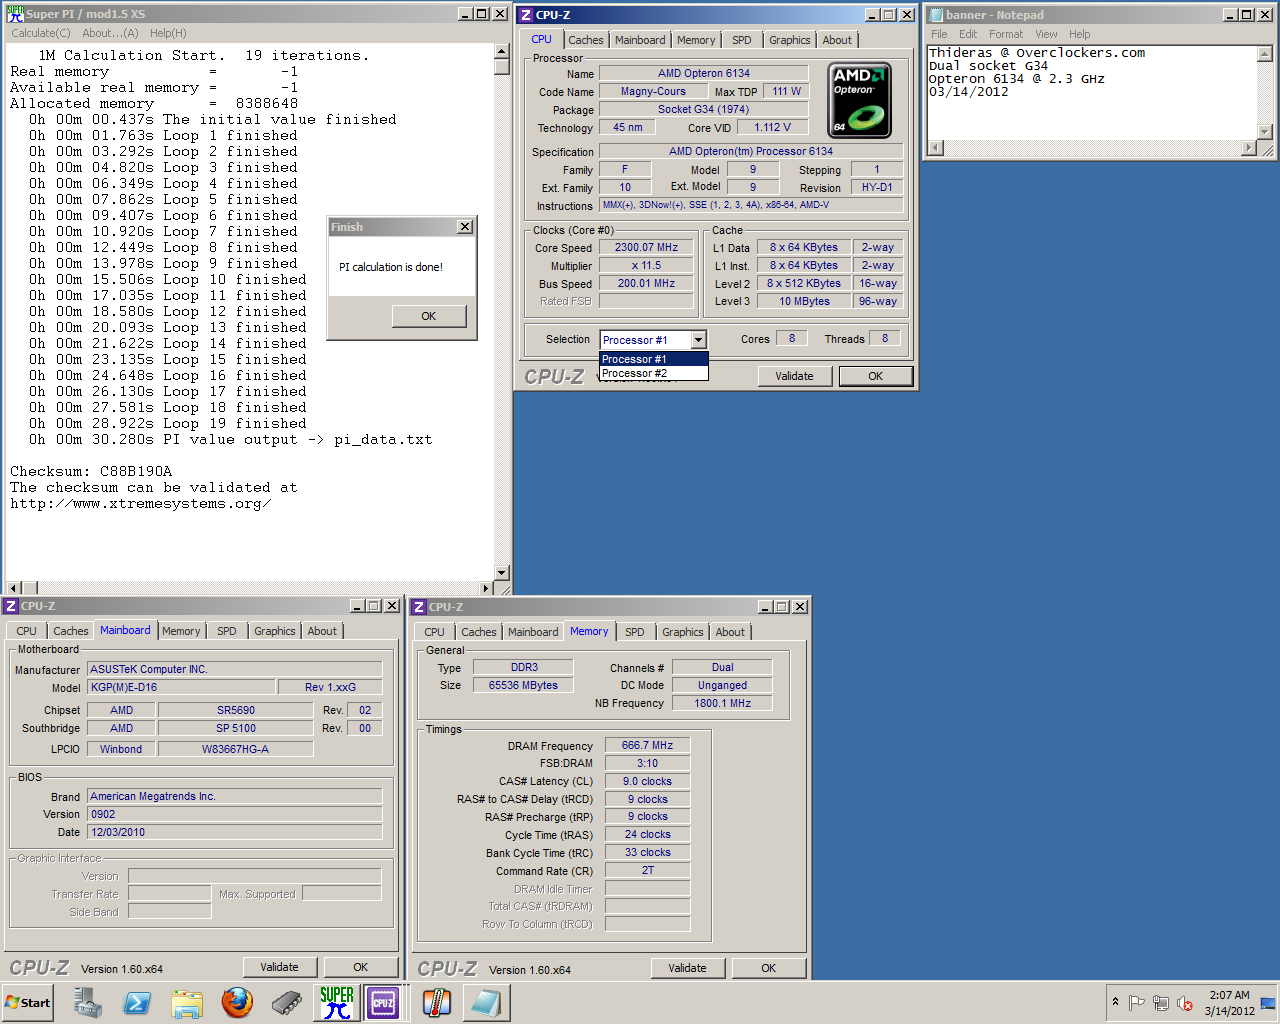The height and width of the screenshot is (1024, 1280).
Task: Click Super PI horizontal scrollbar right arrow
Action: 486,588
